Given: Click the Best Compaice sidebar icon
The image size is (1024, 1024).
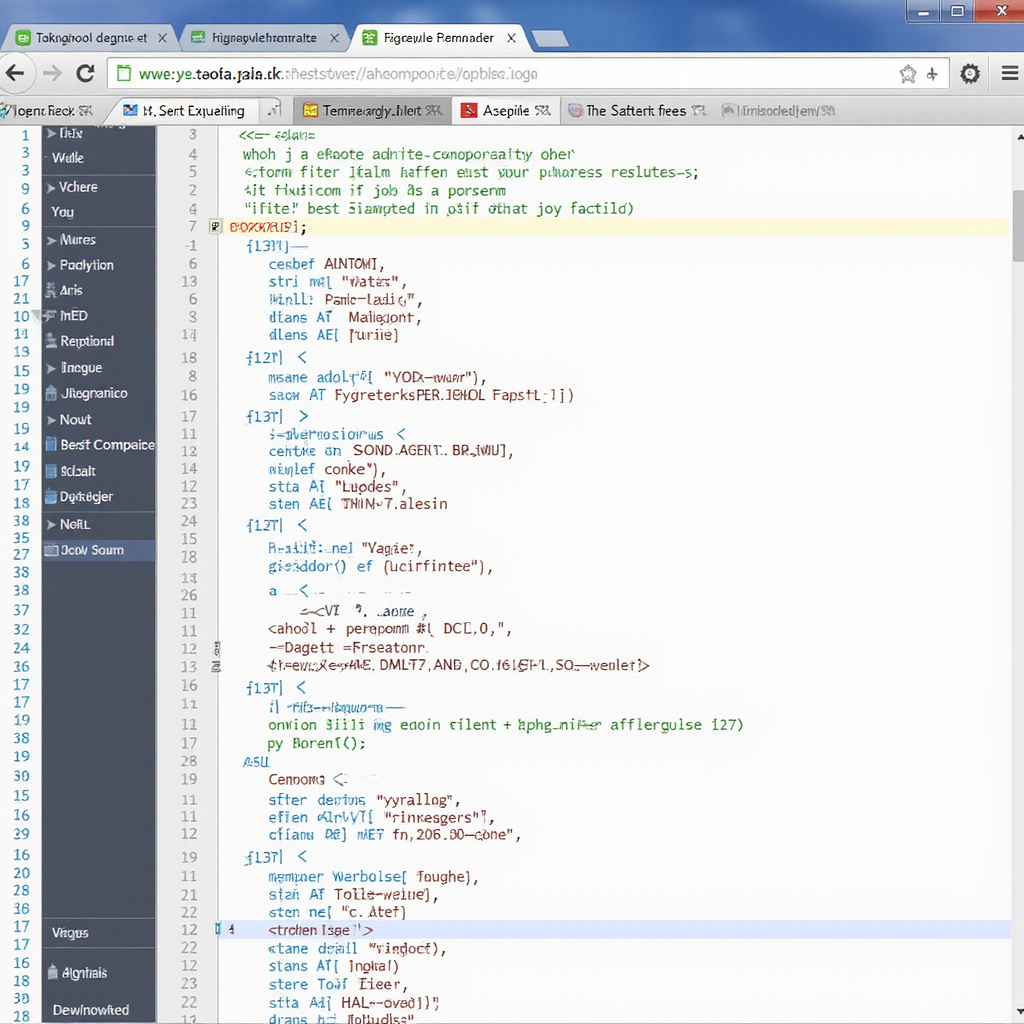Looking at the screenshot, I should (51, 445).
